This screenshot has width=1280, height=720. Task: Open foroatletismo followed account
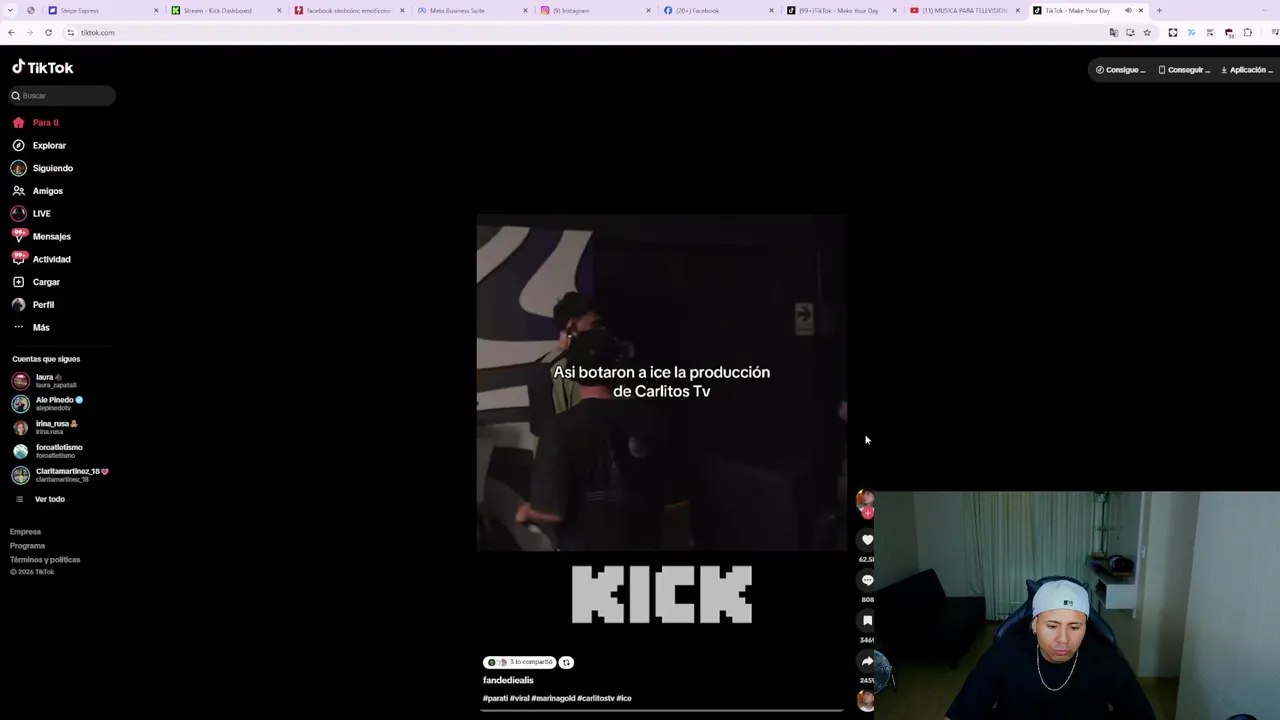[47, 451]
